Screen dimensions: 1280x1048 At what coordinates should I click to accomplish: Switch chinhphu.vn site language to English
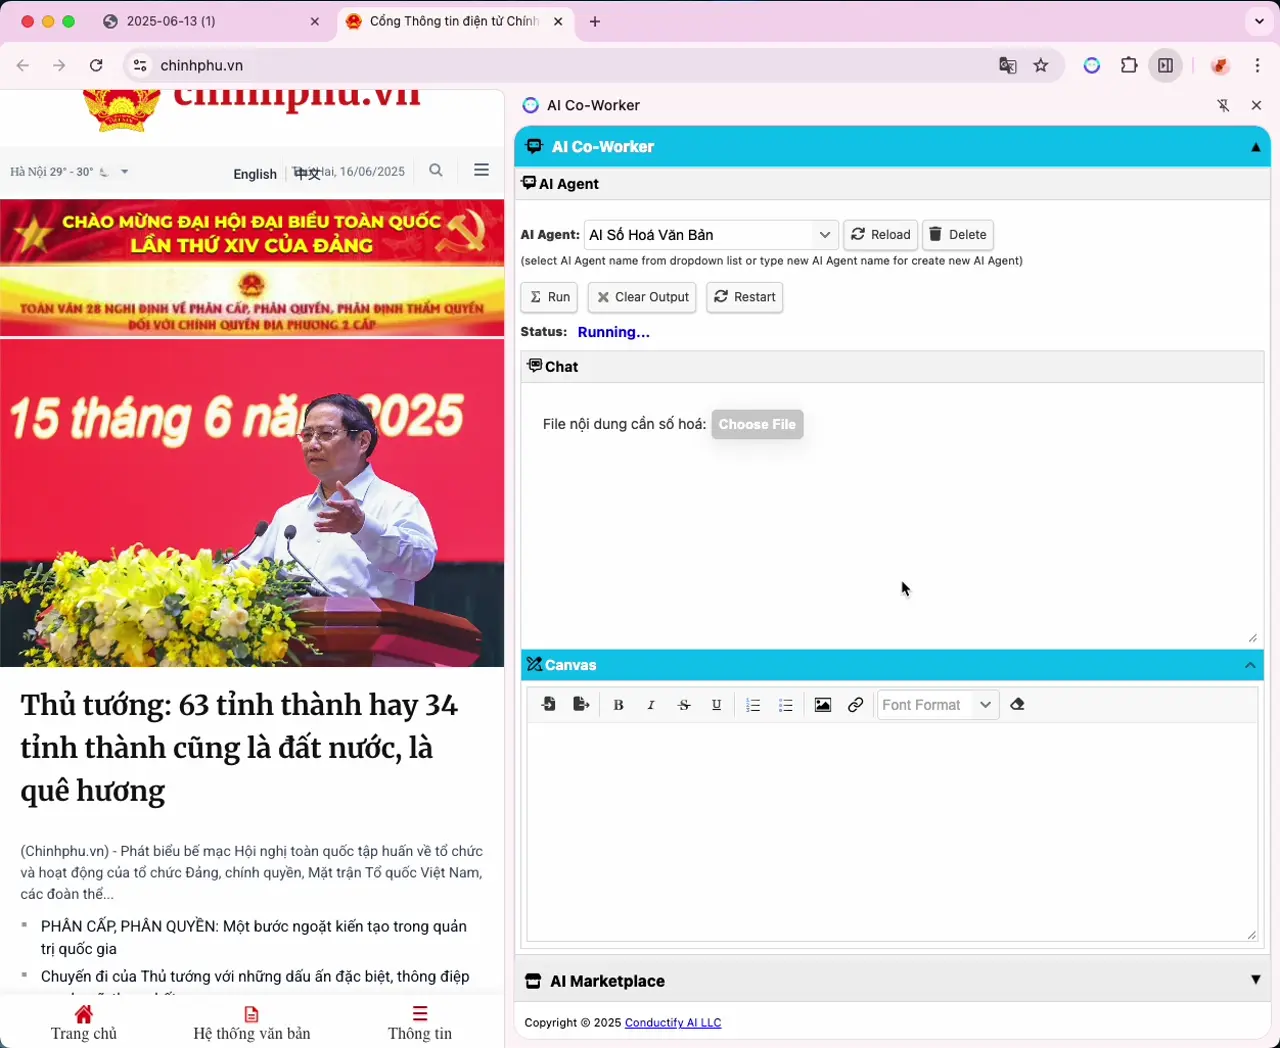click(255, 174)
